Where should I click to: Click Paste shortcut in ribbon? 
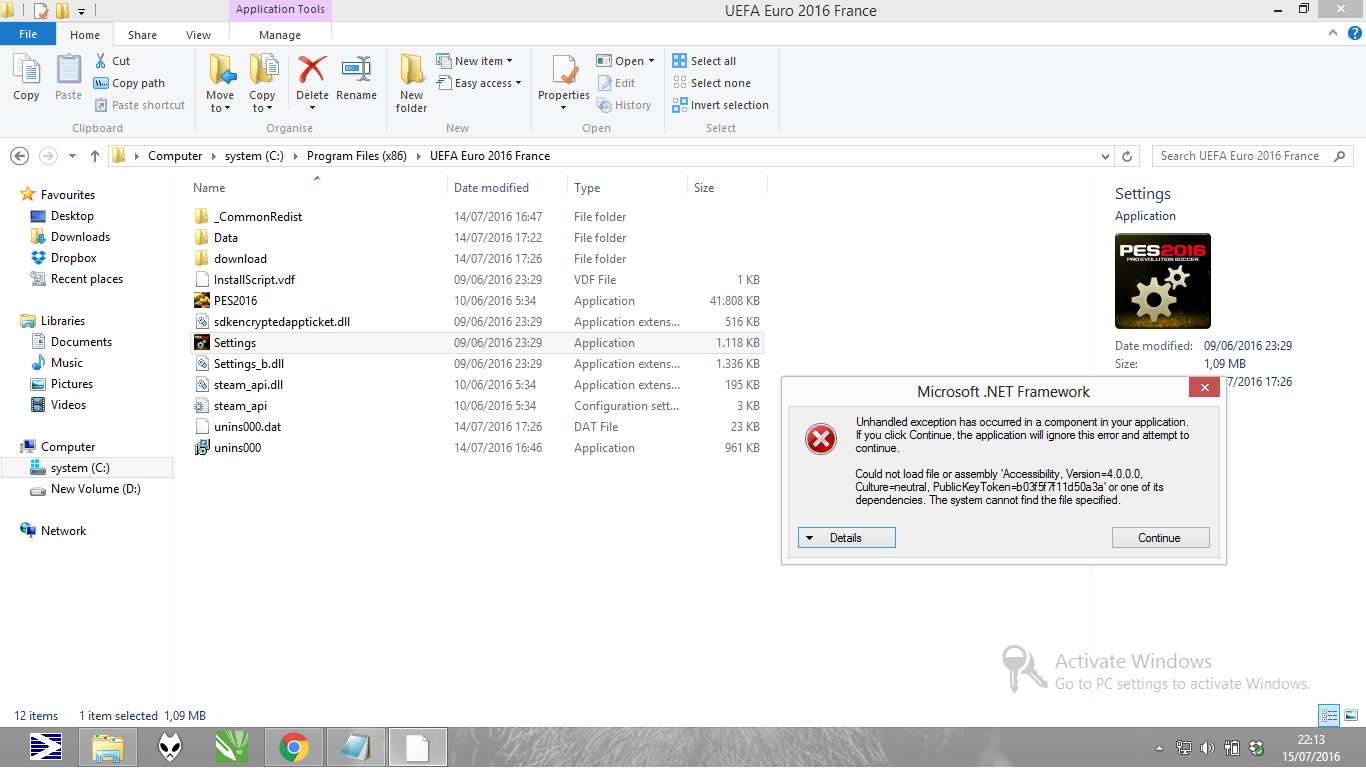(x=140, y=105)
